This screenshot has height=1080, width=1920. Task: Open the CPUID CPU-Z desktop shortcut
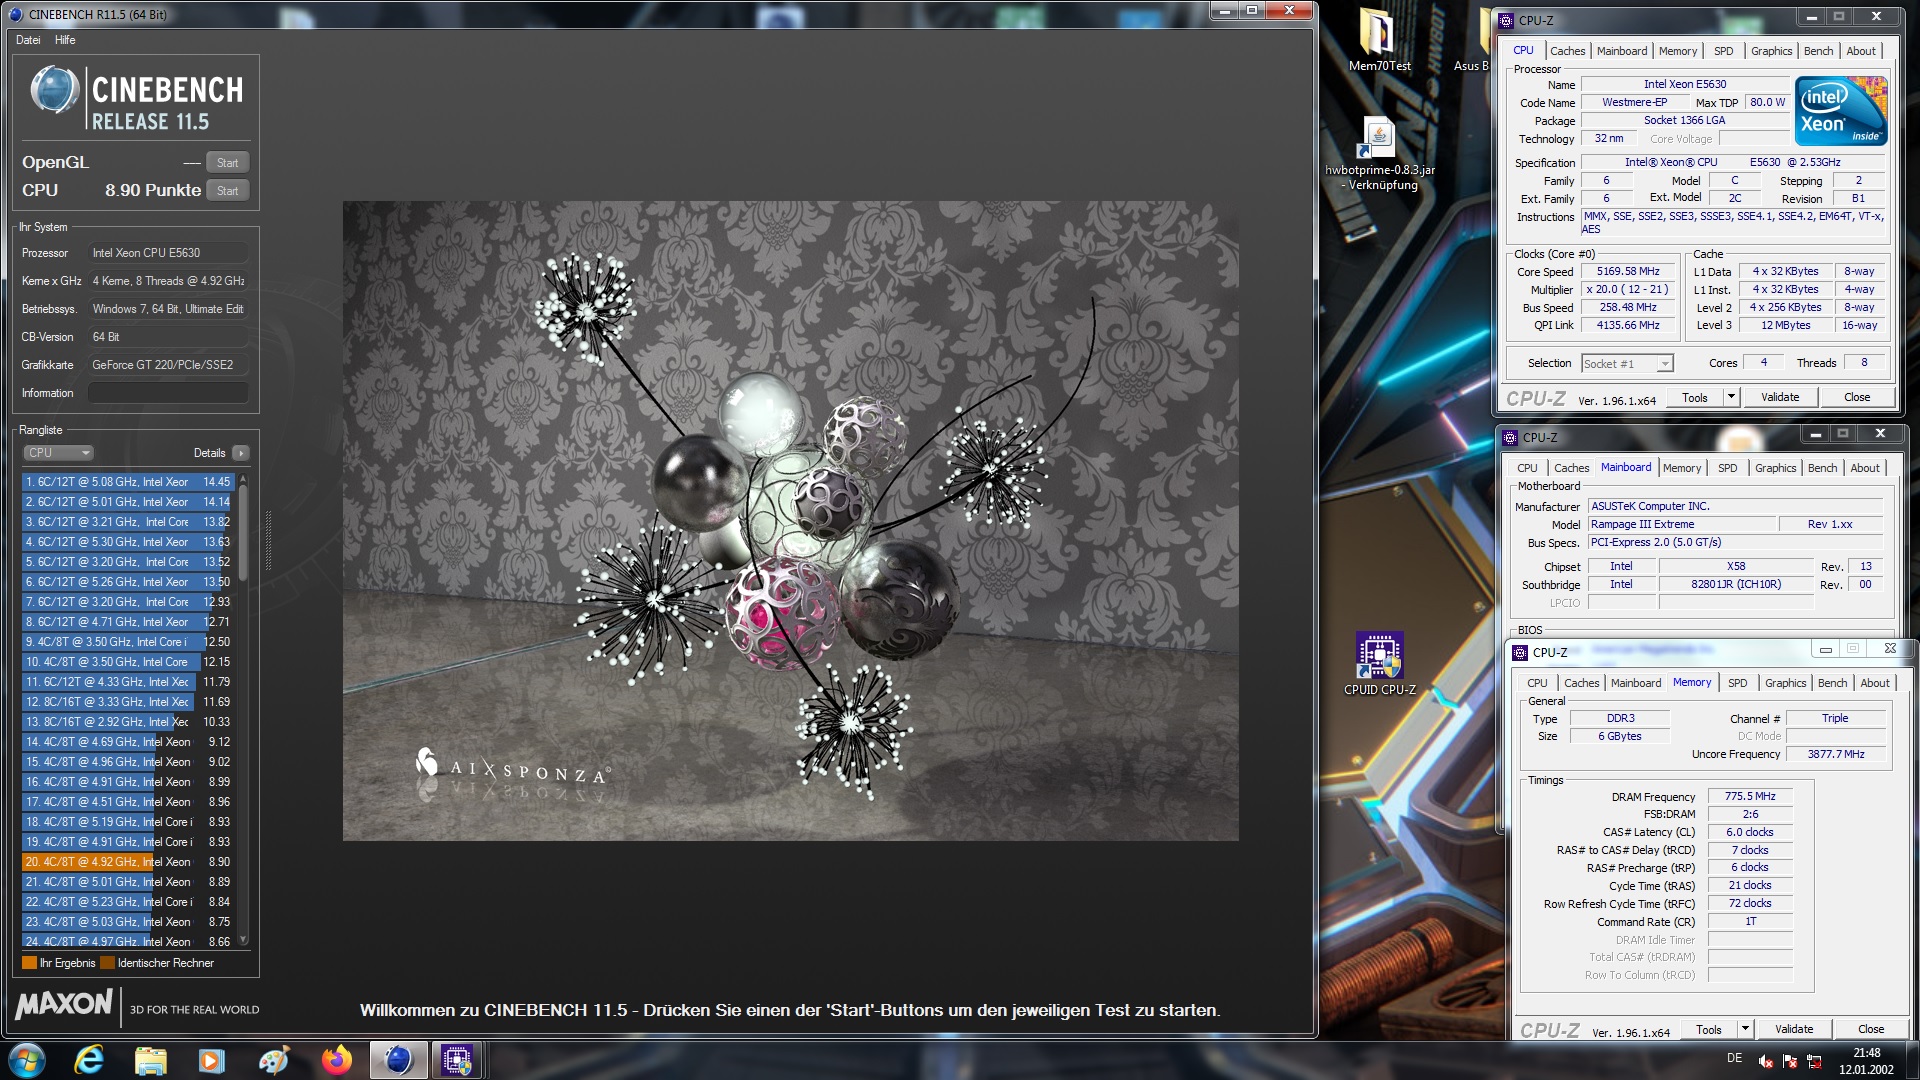1380,663
